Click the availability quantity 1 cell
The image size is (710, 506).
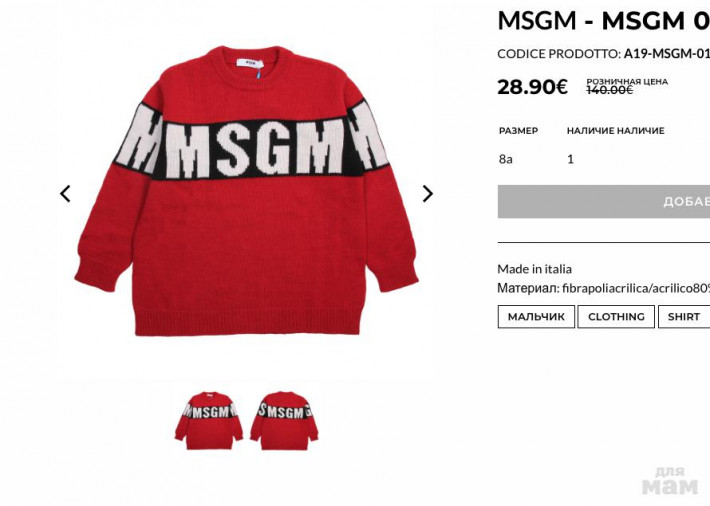click(571, 159)
